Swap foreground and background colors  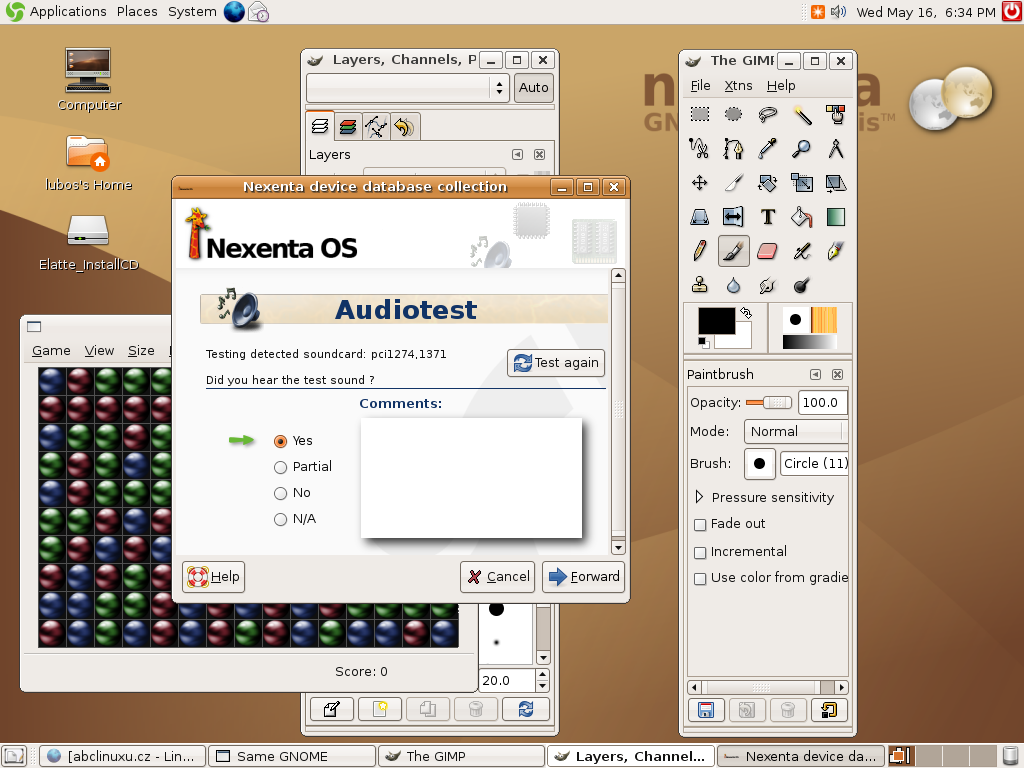(x=746, y=313)
